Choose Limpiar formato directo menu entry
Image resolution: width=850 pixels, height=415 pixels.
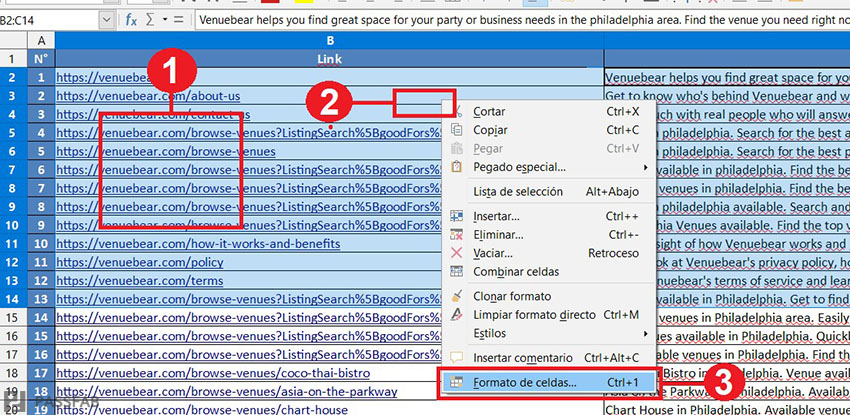click(x=534, y=315)
